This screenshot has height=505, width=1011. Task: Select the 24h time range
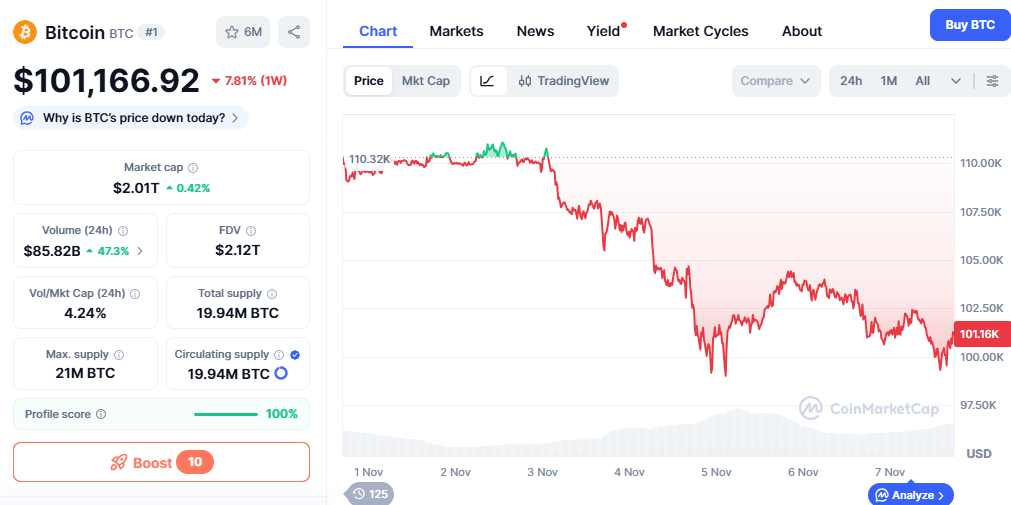851,81
